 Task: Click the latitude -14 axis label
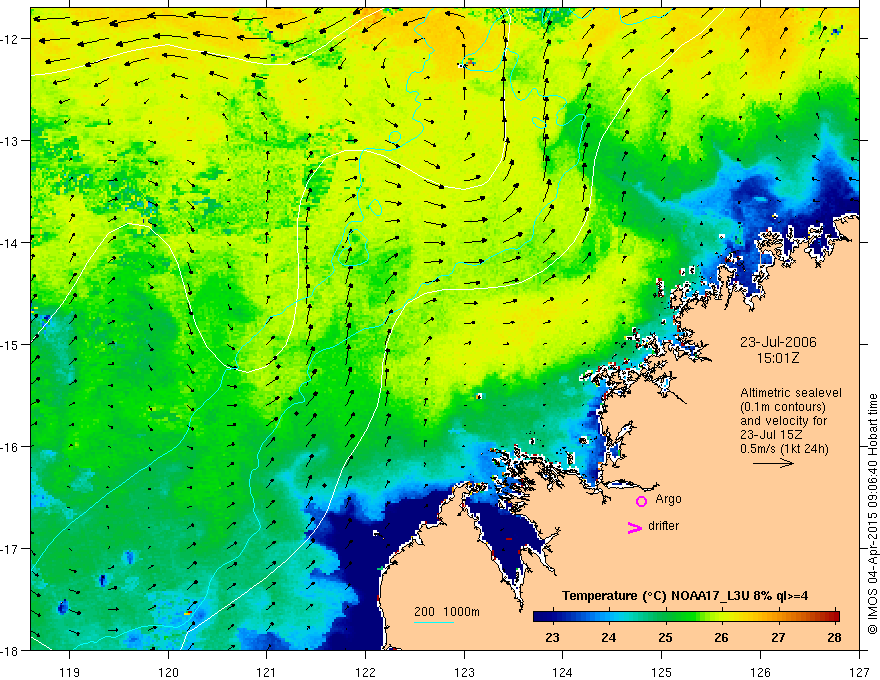click(x=10, y=243)
